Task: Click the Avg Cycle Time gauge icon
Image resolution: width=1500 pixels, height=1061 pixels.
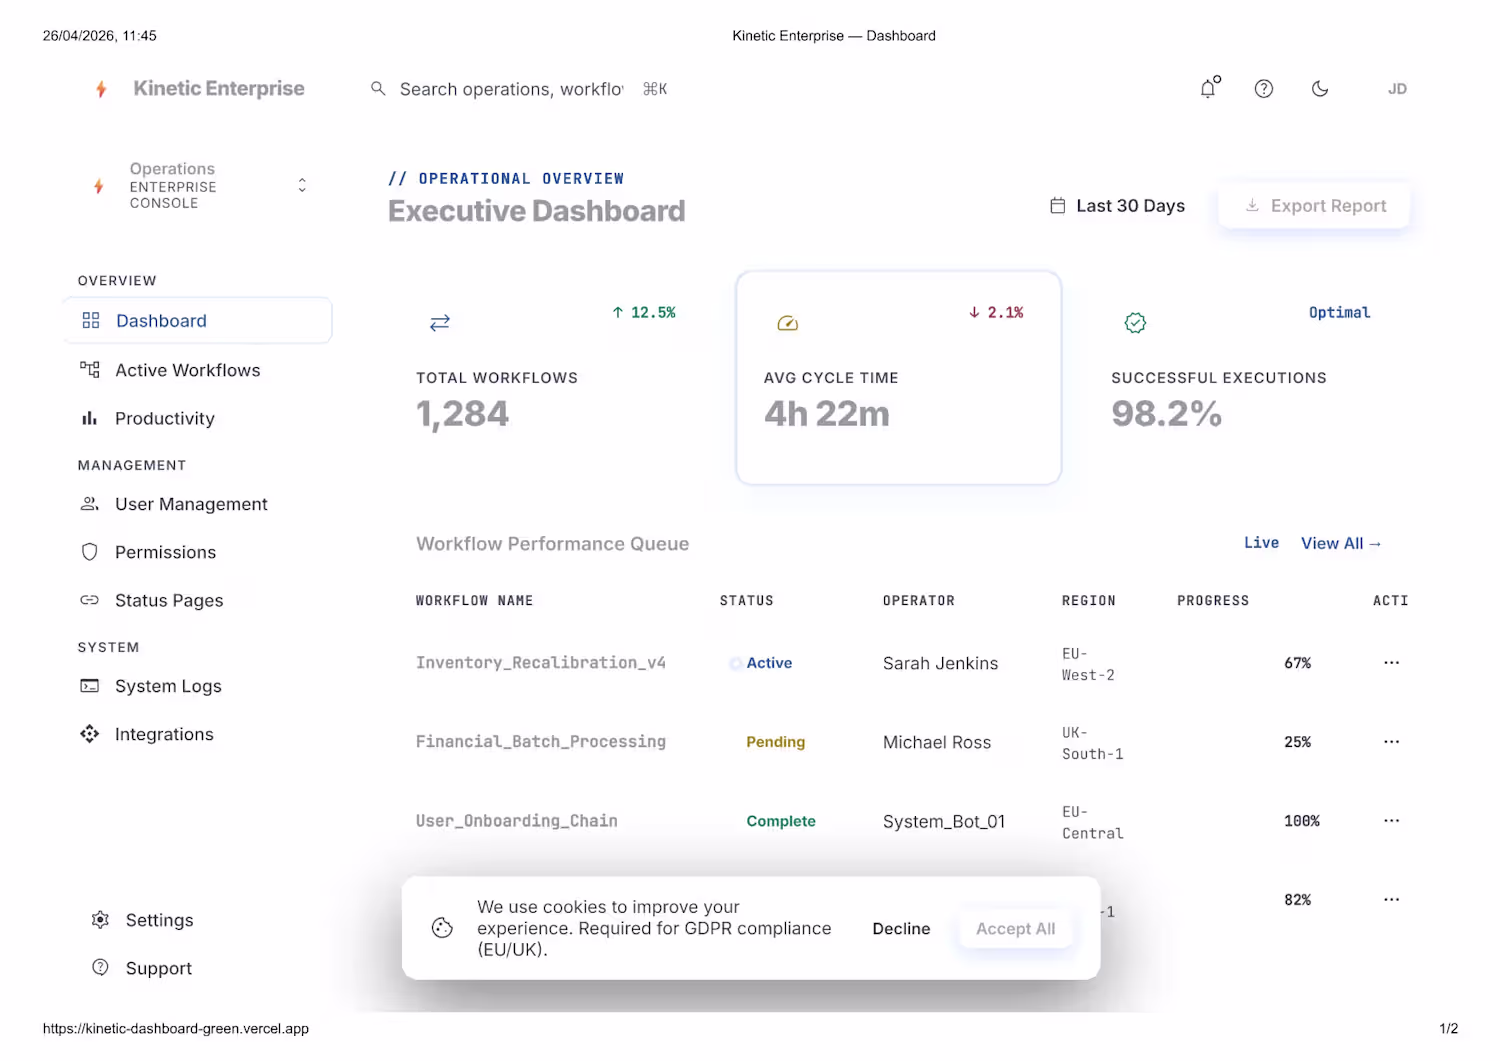Action: (788, 323)
